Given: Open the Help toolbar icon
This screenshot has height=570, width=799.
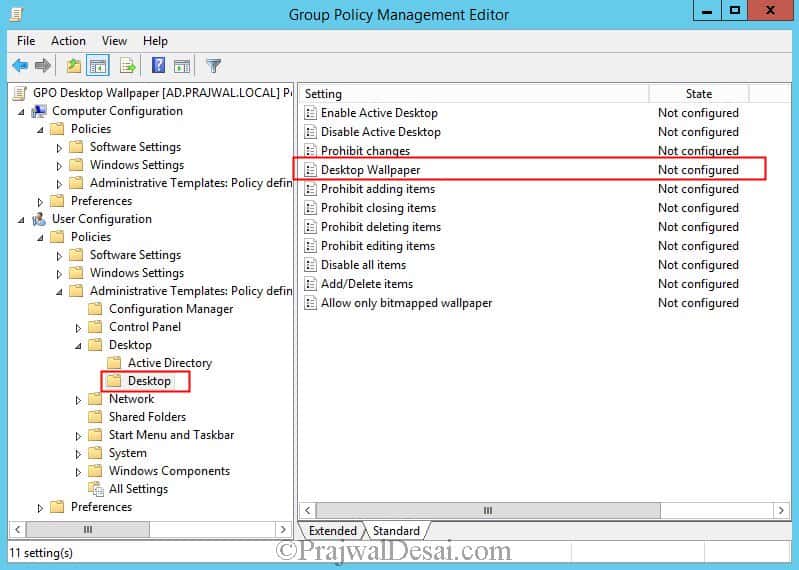Looking at the screenshot, I should tap(158, 65).
